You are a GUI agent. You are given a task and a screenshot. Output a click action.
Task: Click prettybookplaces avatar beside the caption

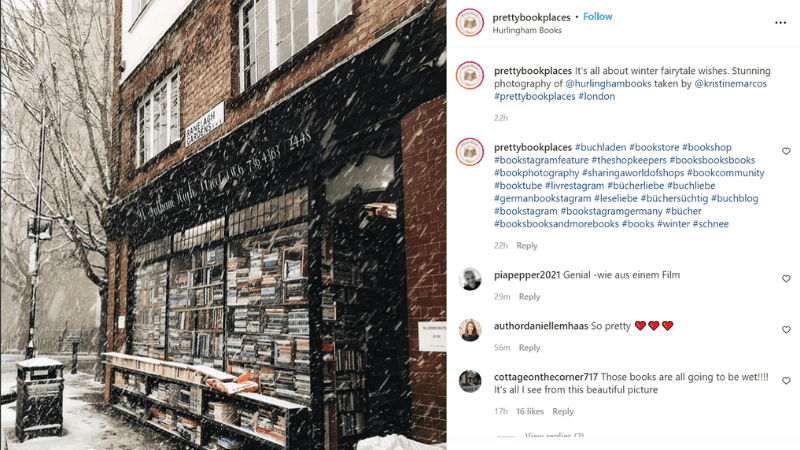tap(469, 75)
